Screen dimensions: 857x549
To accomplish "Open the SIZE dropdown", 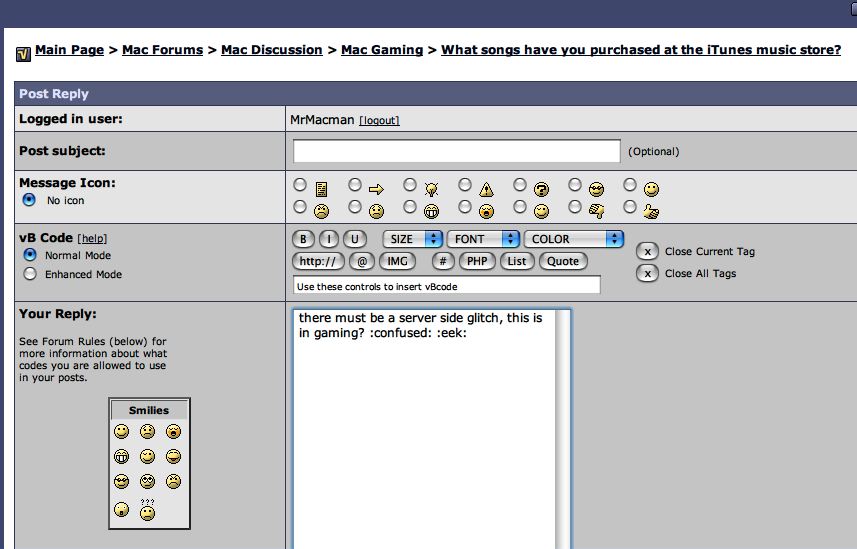I will coord(412,239).
